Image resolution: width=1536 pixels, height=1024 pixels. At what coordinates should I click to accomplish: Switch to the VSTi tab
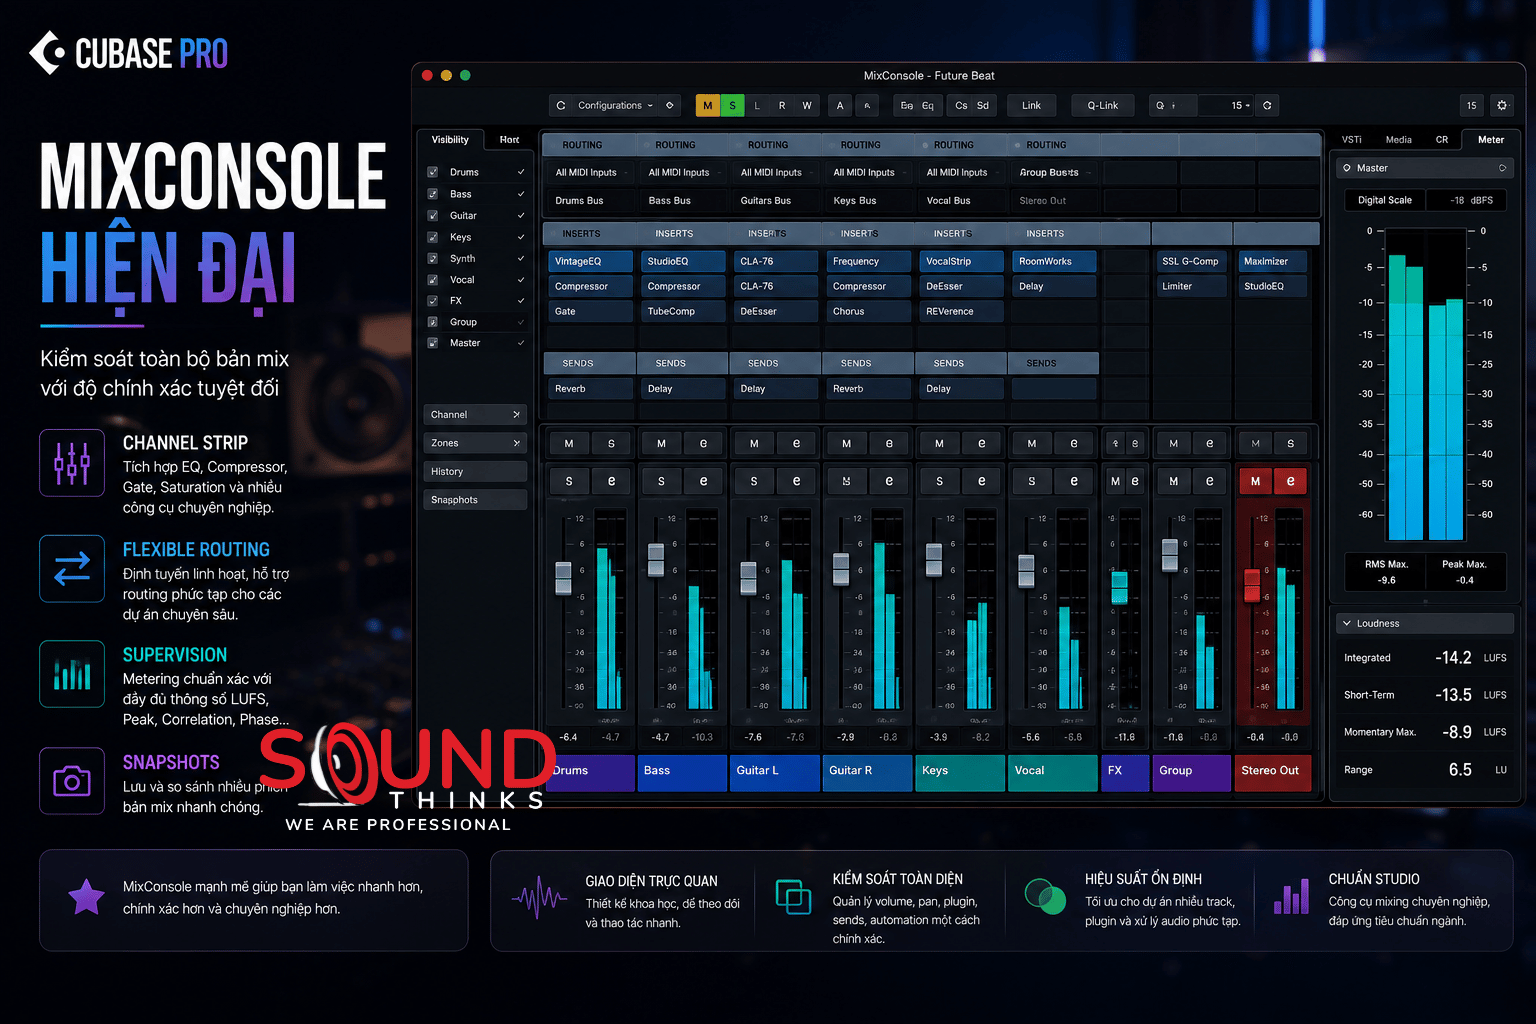[1352, 140]
